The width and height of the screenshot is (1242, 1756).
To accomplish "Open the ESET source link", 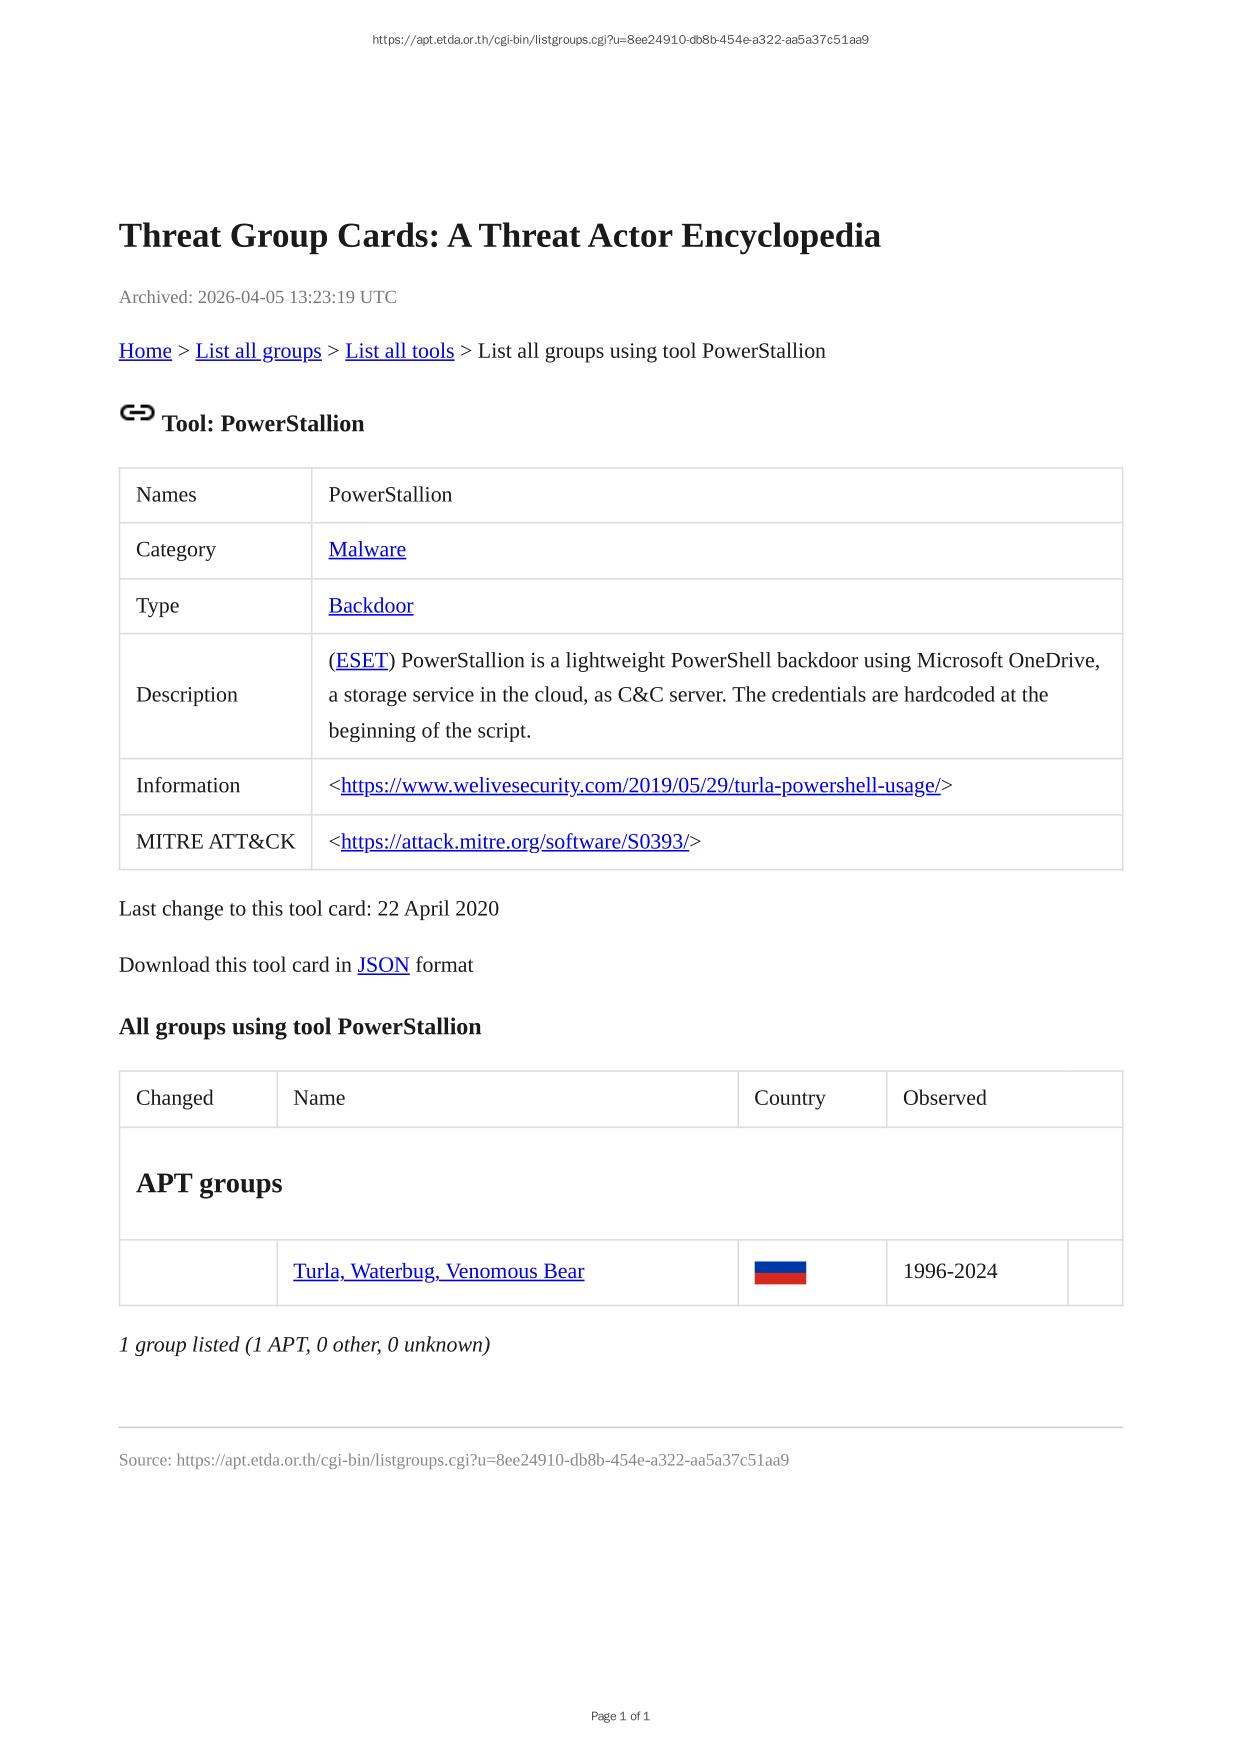I will [361, 661].
